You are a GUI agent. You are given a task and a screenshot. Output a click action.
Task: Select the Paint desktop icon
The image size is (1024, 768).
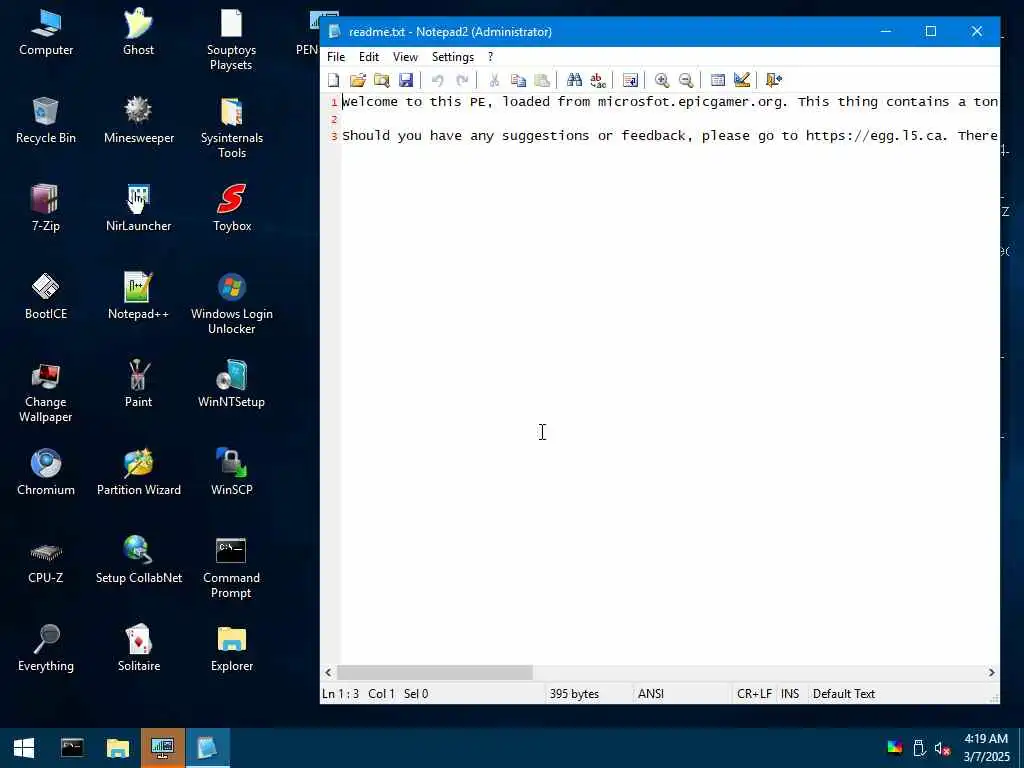click(x=138, y=384)
